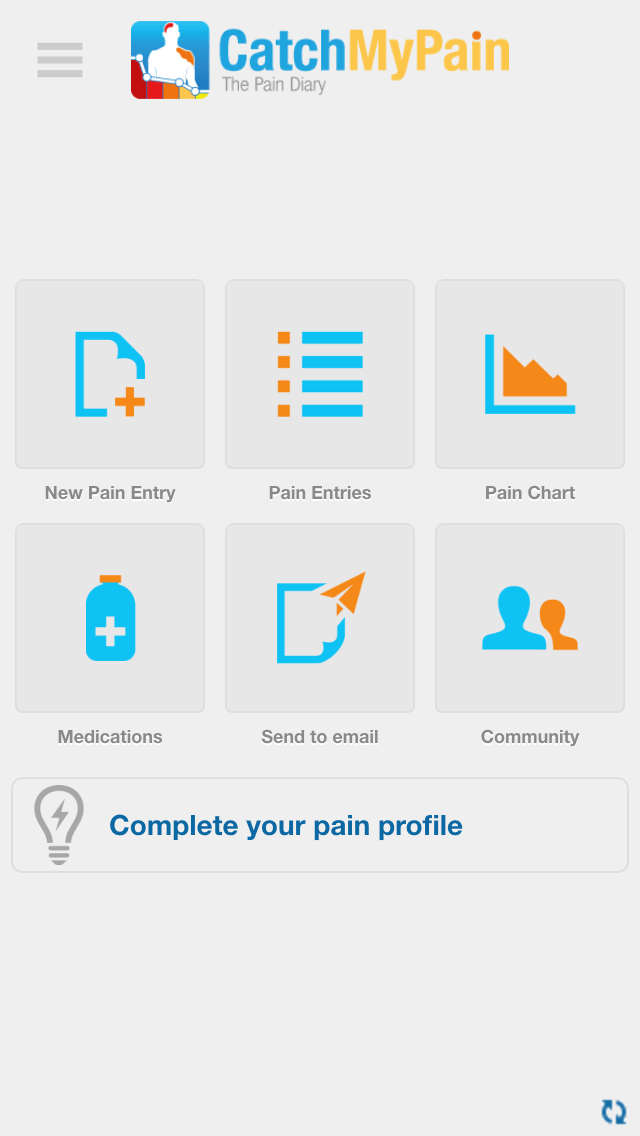Tap the sync arrows icon bottom right
This screenshot has width=640, height=1136.
coord(614,1110)
